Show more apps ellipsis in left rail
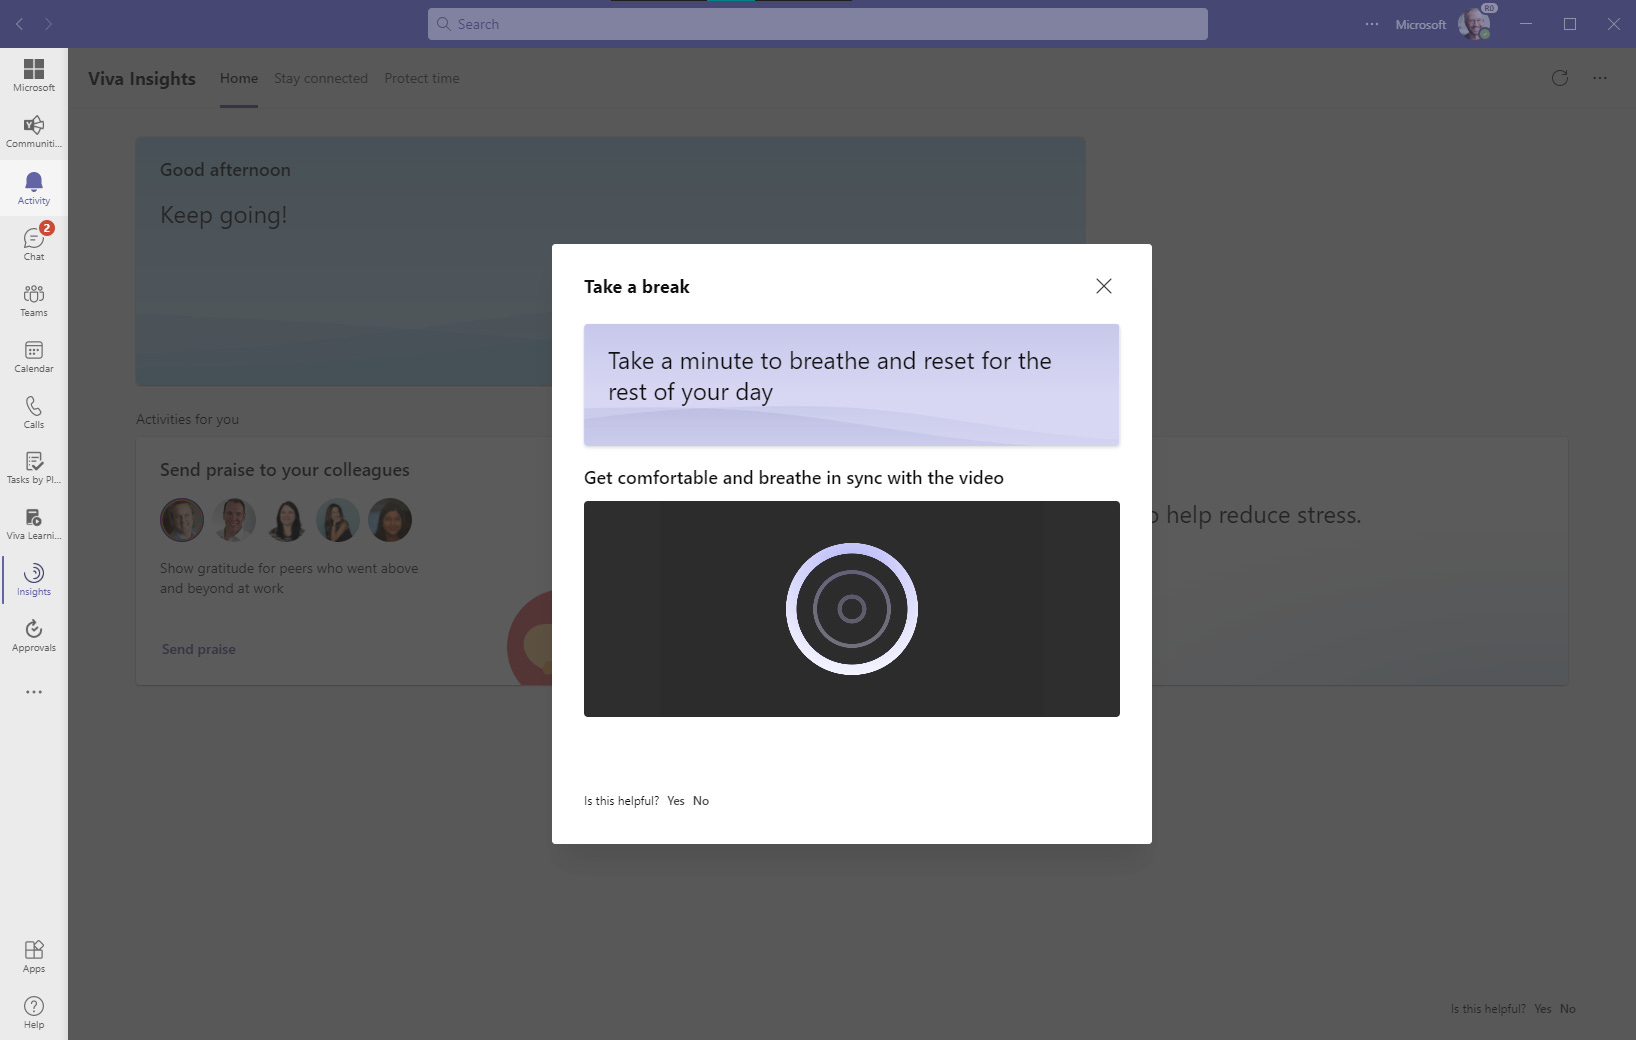The image size is (1636, 1040). coord(34,692)
